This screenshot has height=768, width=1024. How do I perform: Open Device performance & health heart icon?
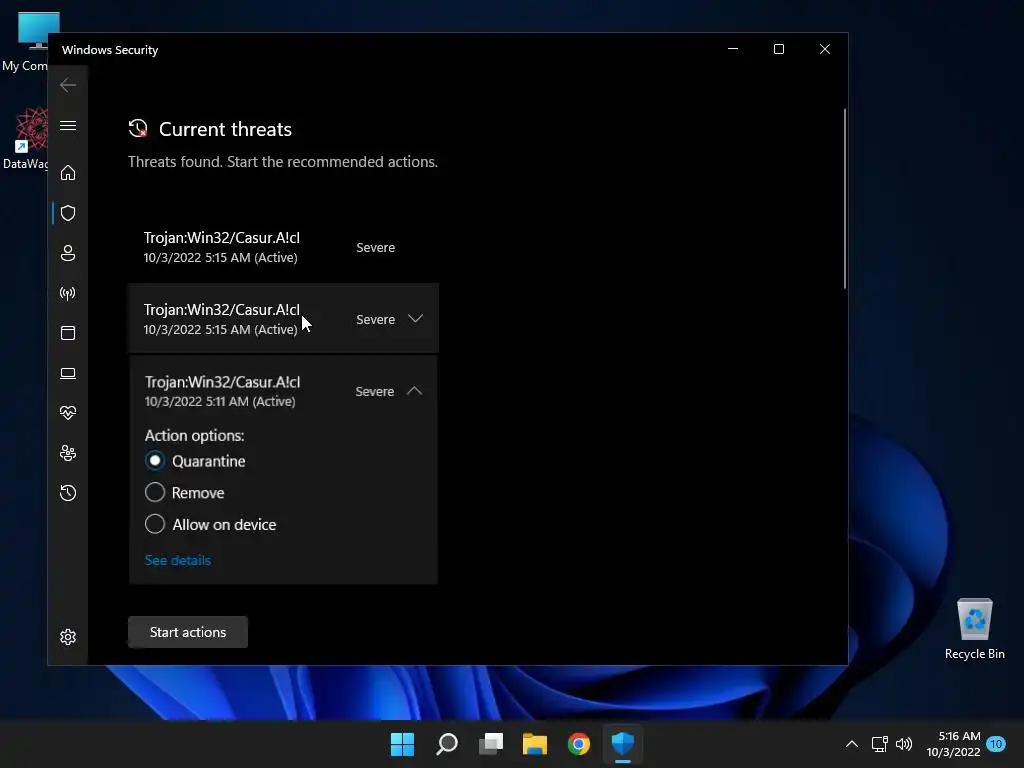tap(68, 413)
